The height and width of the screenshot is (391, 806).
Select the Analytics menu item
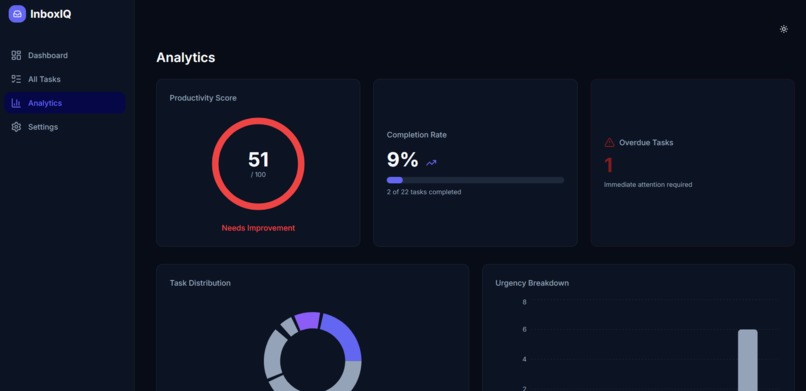click(x=65, y=103)
